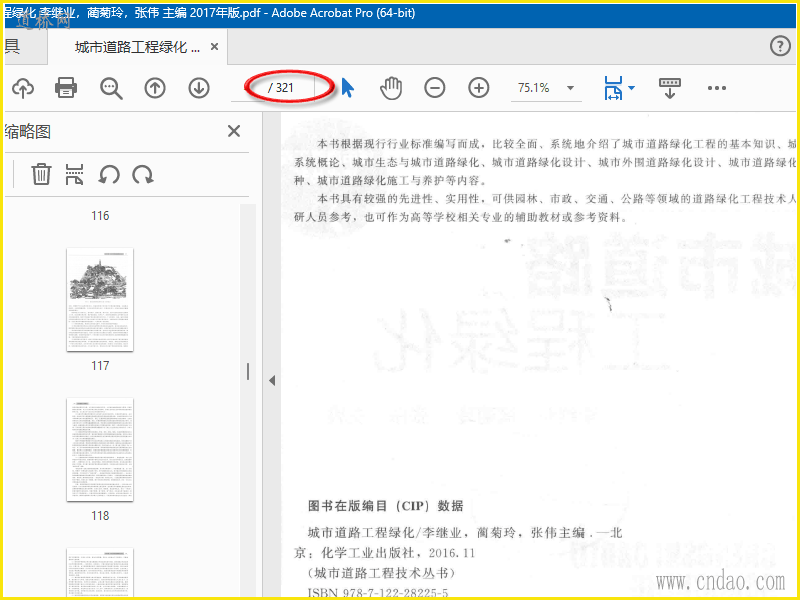This screenshot has height=600, width=800.
Task: Select page 117 thumbnail
Action: (x=100, y=299)
